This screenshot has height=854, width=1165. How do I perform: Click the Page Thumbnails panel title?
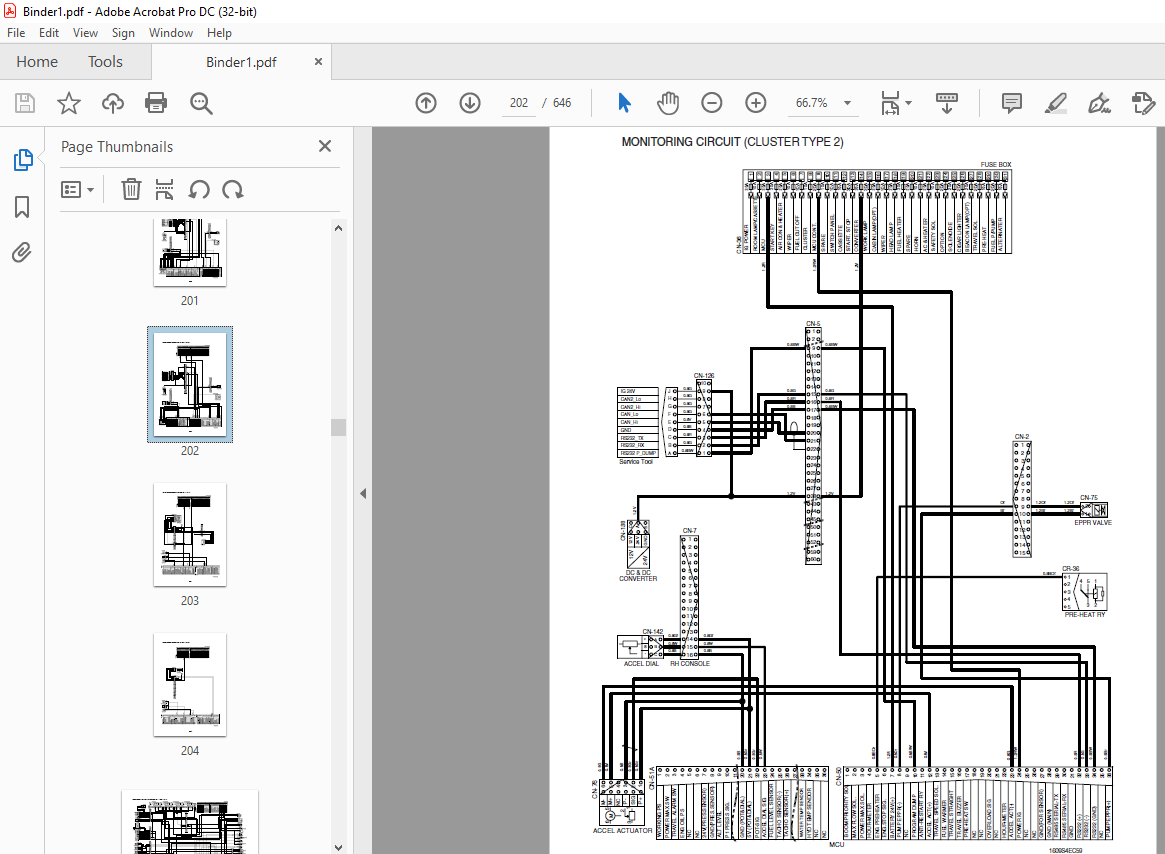point(117,146)
